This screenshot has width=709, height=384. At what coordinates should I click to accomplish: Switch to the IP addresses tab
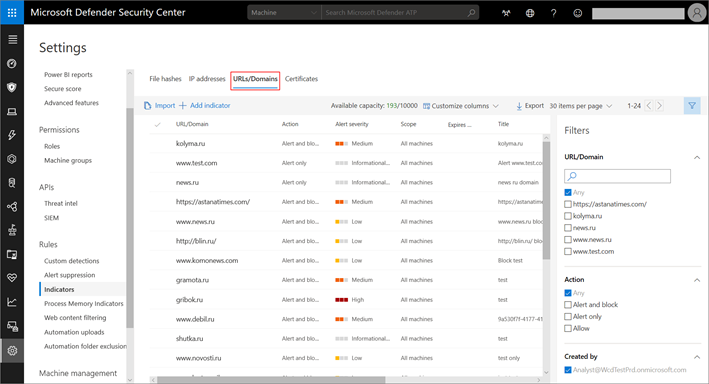tap(207, 79)
